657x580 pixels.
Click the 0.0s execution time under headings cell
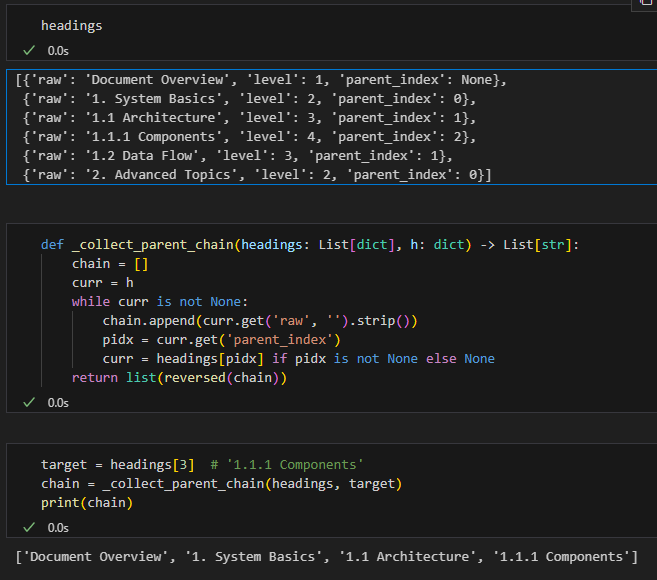[x=58, y=51]
